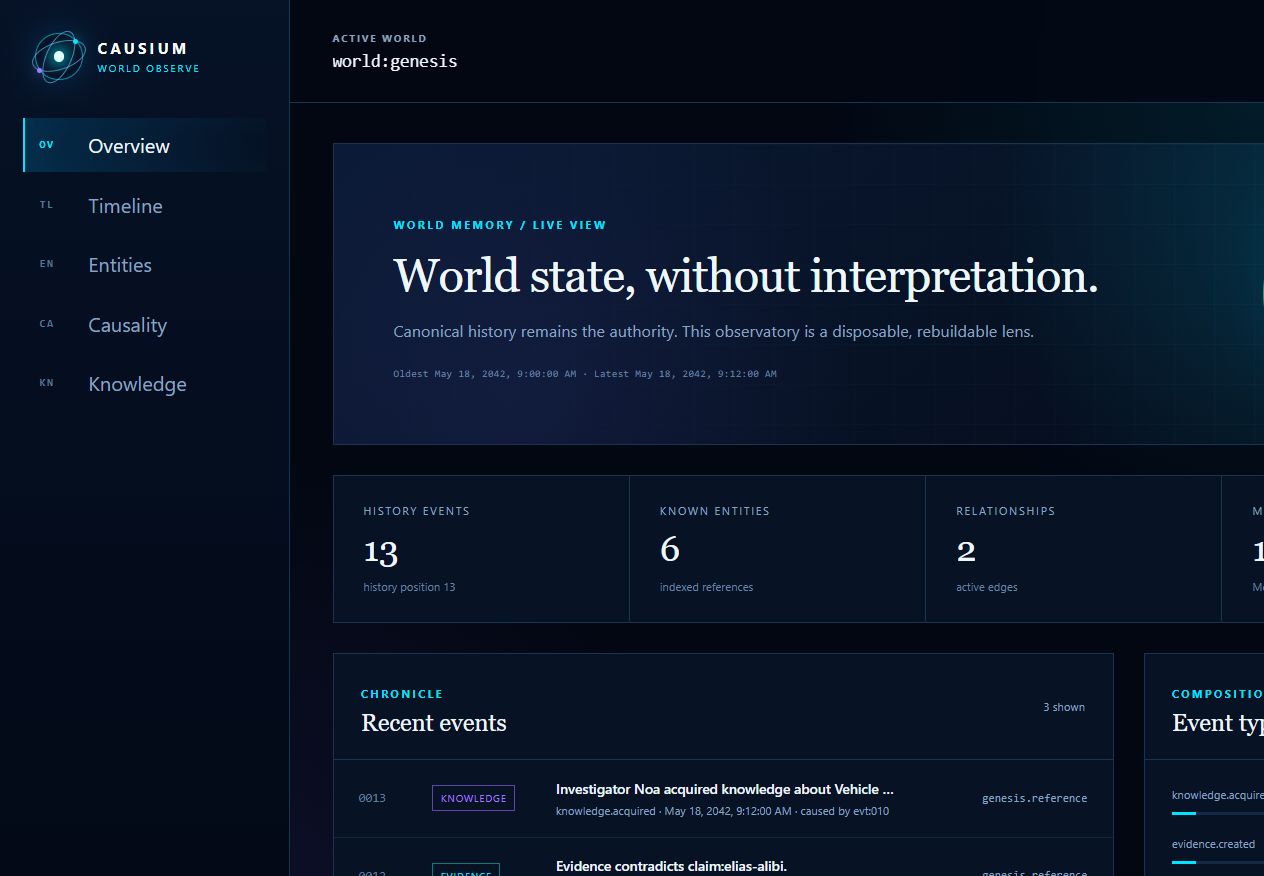The image size is (1264, 876).
Task: Open the Entities page
Action: [145, 265]
